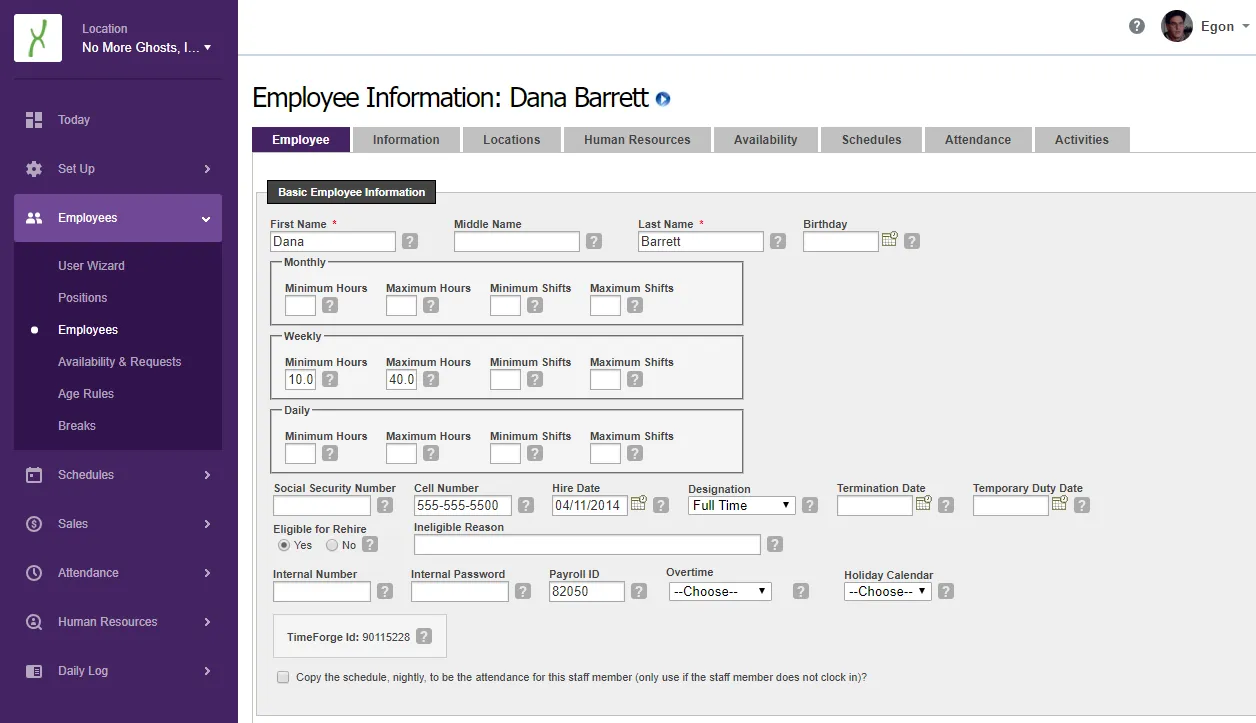Click the Schedules calendar icon in sidebar
This screenshot has width=1256, height=723.
coord(34,475)
